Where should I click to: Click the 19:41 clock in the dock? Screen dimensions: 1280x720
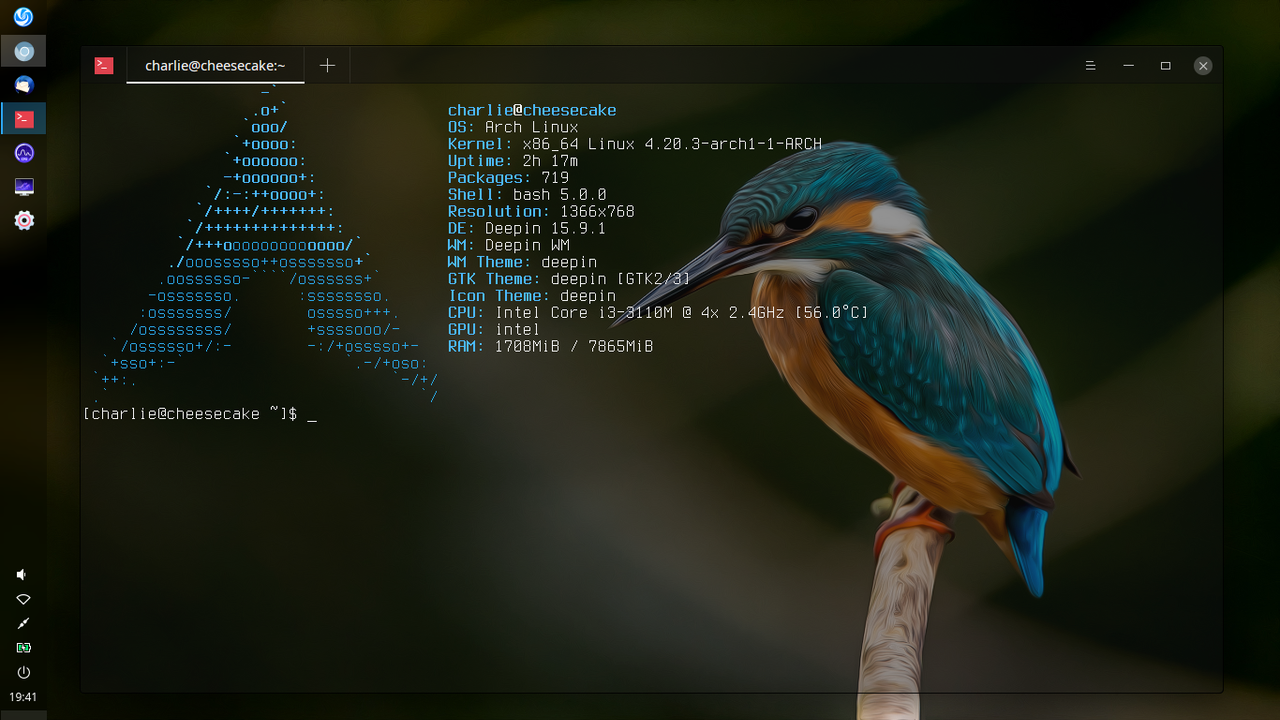(23, 697)
